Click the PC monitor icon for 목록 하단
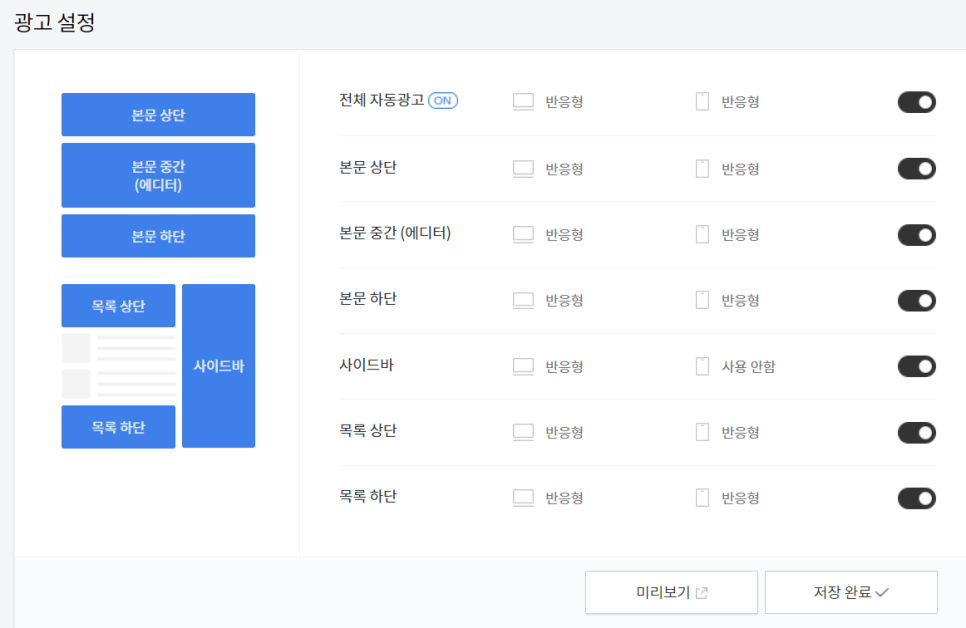The width and height of the screenshot is (966, 628). [x=523, y=498]
